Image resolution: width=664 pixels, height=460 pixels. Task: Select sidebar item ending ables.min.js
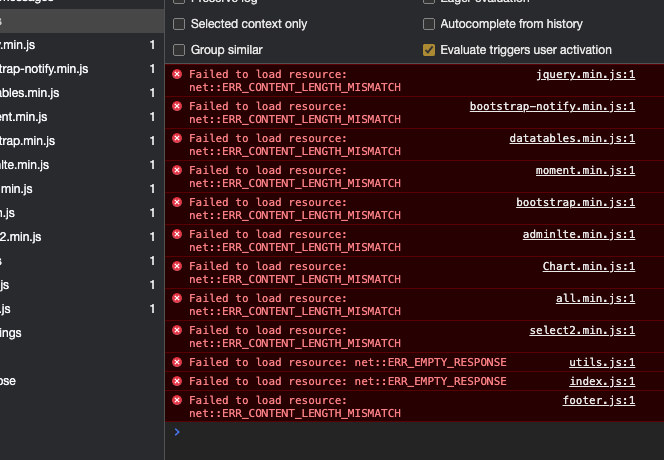tap(82, 93)
